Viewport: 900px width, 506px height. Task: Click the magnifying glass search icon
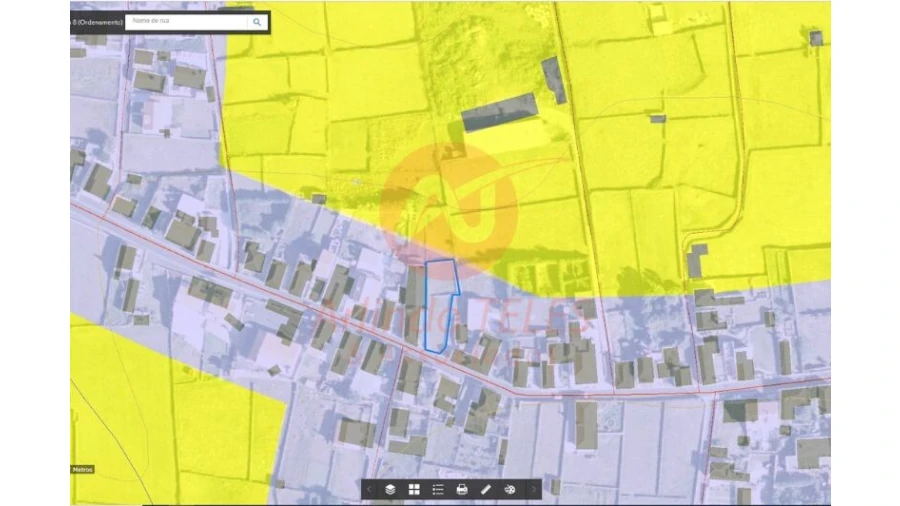pyautogui.click(x=257, y=21)
